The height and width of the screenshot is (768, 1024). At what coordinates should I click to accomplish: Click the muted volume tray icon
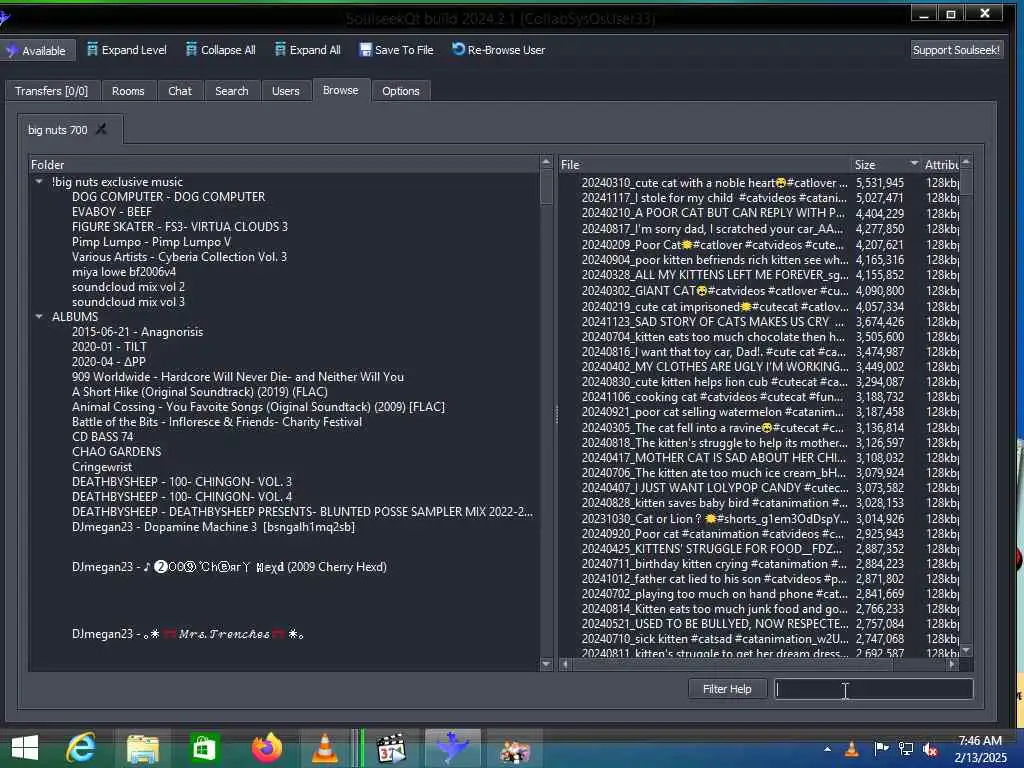pos(931,750)
